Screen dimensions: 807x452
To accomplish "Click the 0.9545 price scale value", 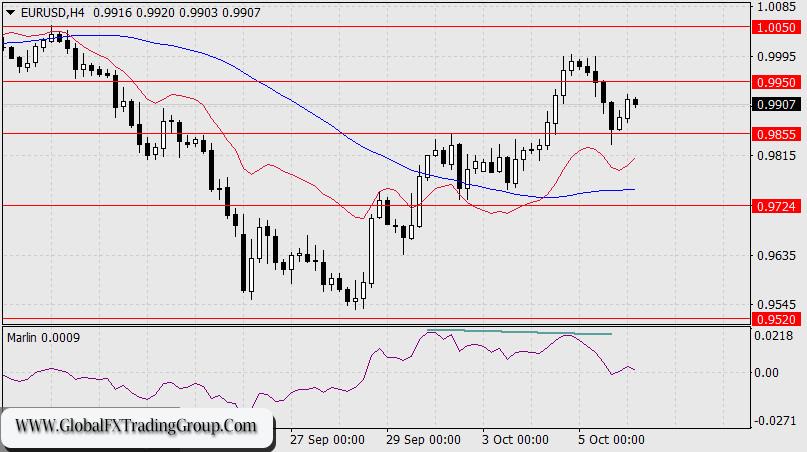I will tap(777, 305).
